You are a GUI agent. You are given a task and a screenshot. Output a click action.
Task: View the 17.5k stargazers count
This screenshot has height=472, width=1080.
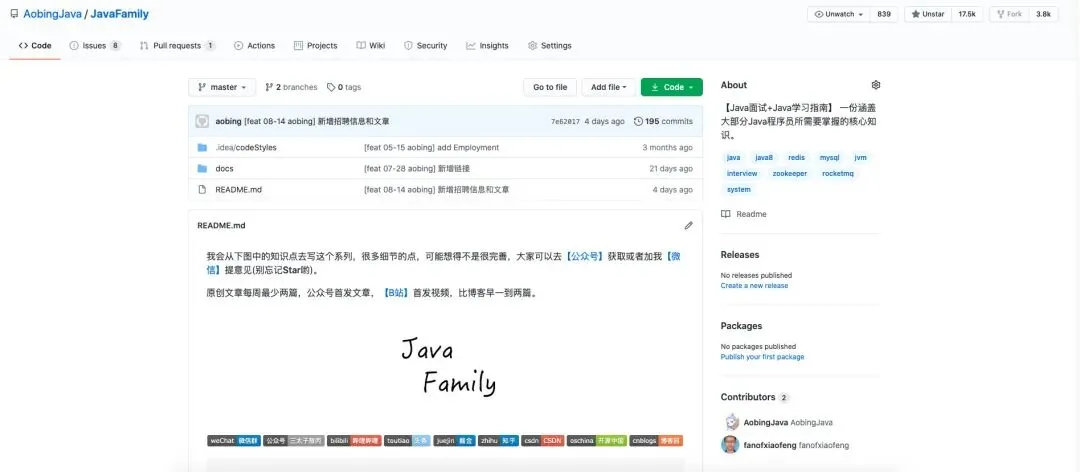[966, 14]
